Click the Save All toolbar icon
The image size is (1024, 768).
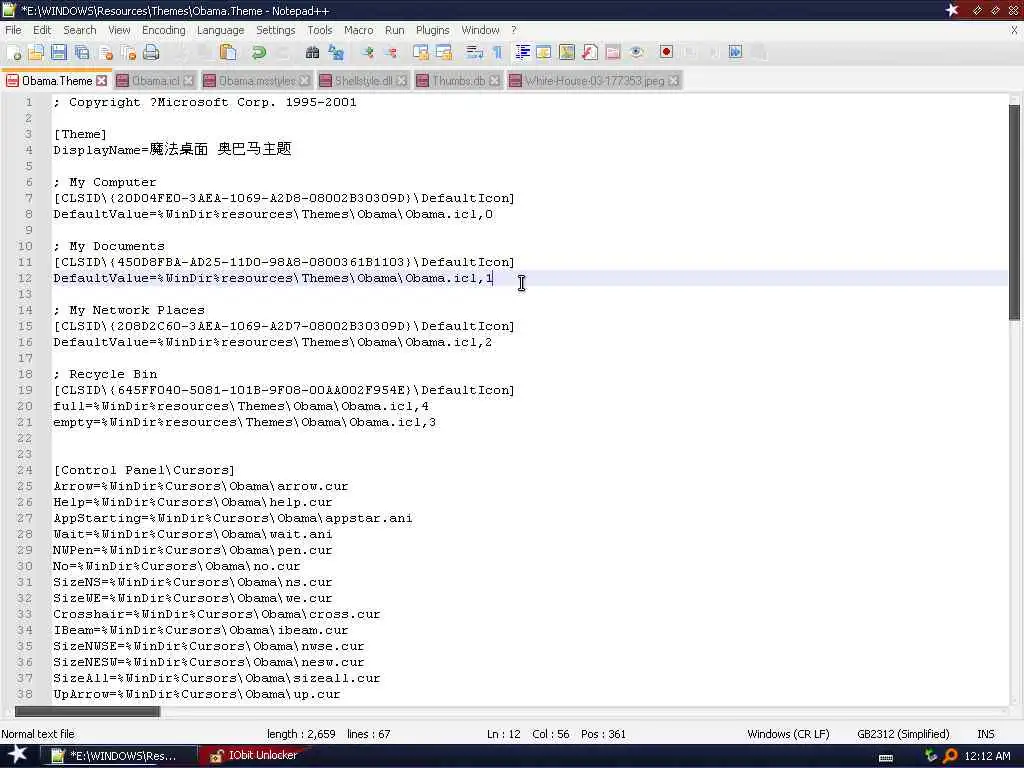[x=82, y=53]
